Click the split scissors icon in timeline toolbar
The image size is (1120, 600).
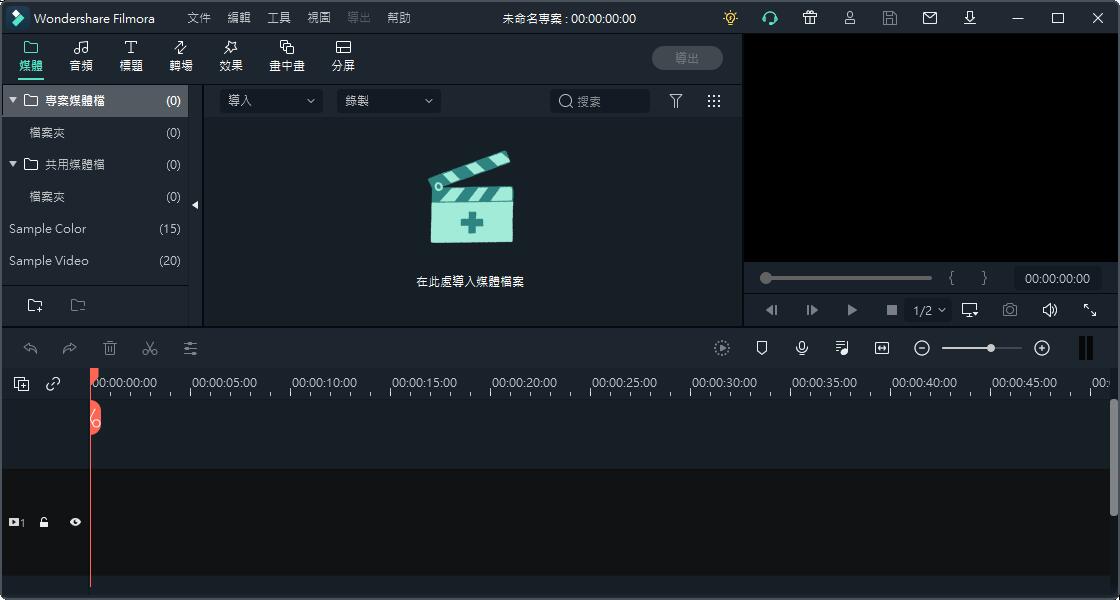click(150, 348)
